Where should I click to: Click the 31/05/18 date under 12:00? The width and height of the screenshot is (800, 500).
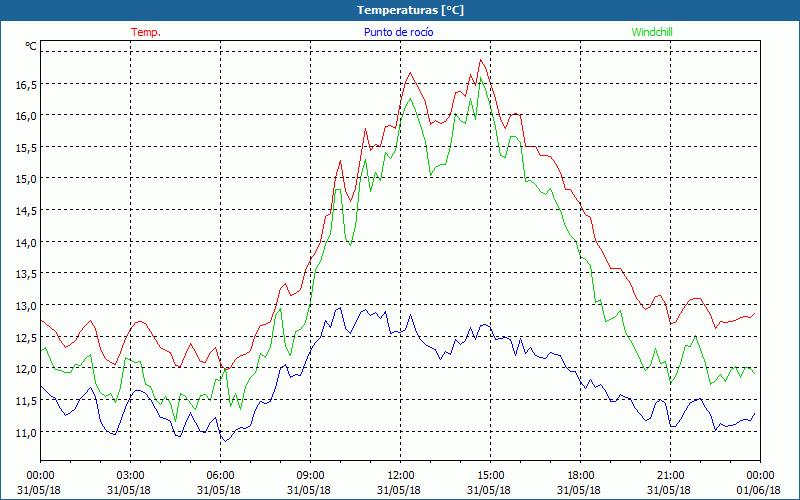tap(399, 490)
